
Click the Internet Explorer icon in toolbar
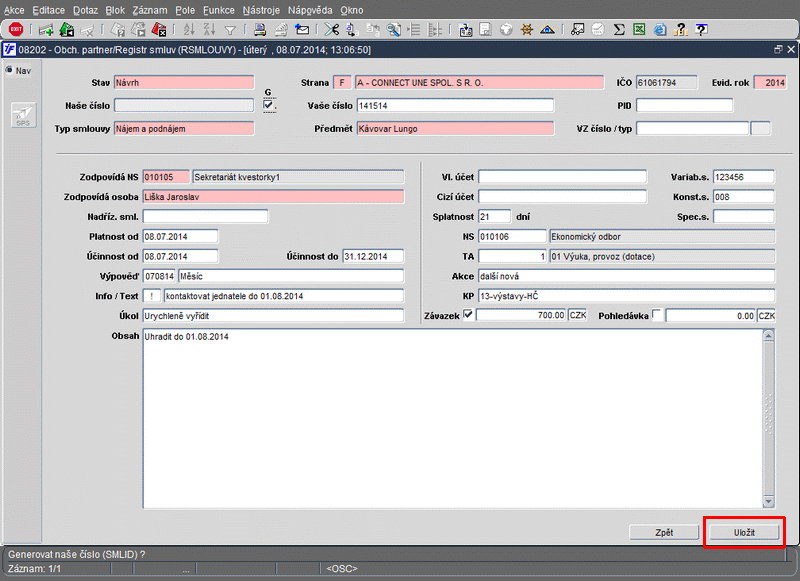tap(660, 30)
